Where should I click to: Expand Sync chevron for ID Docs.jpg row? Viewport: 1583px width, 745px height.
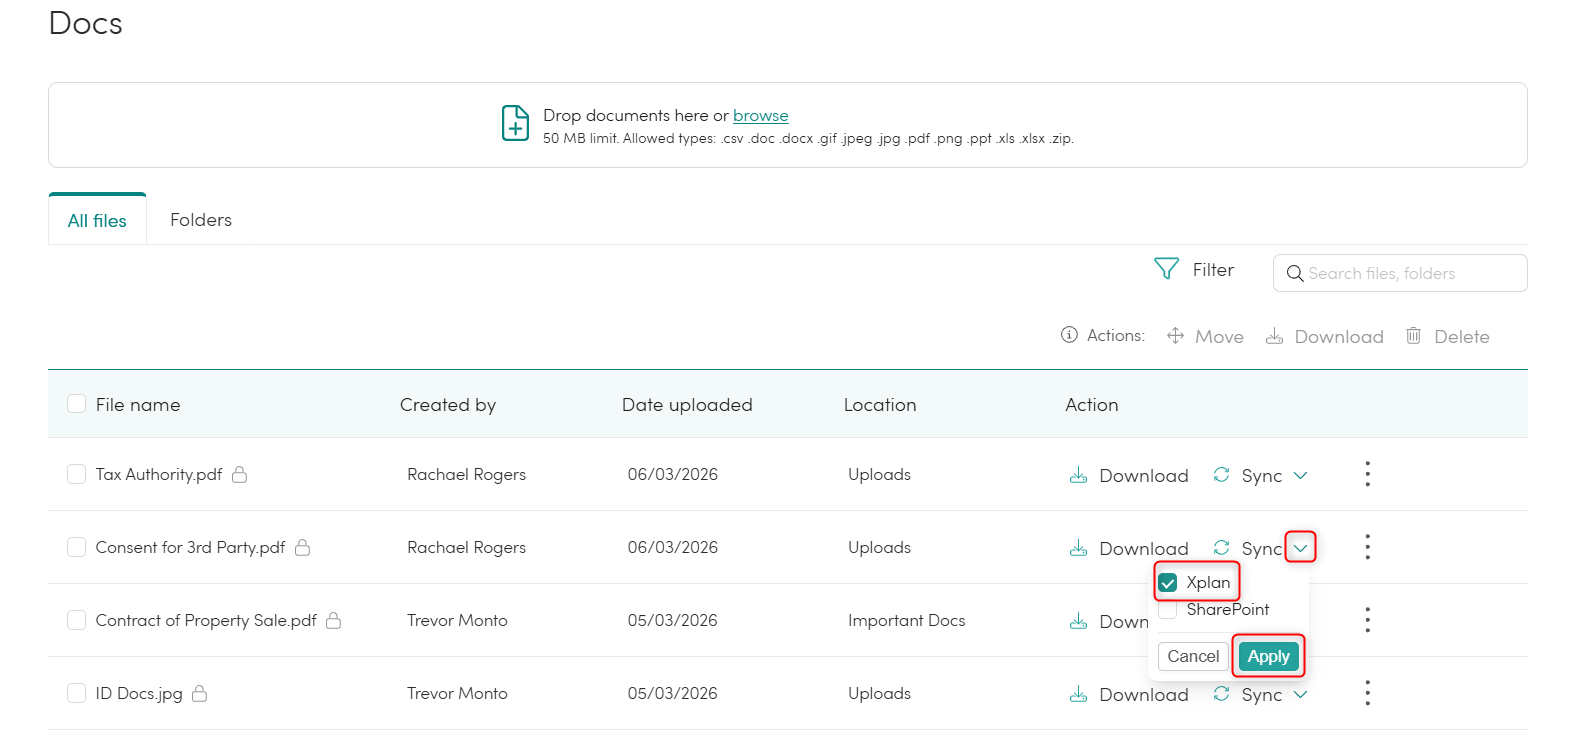click(1300, 694)
